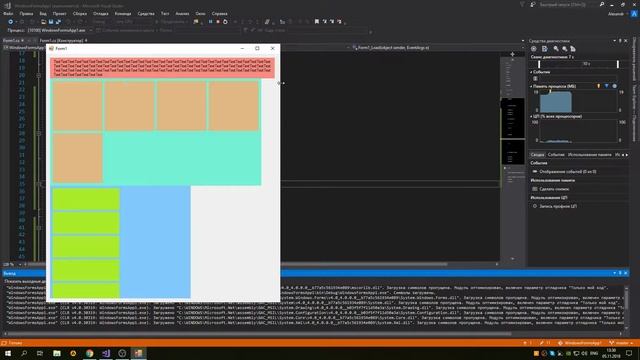
Task: Click Отображение событий link
Action: (567, 172)
